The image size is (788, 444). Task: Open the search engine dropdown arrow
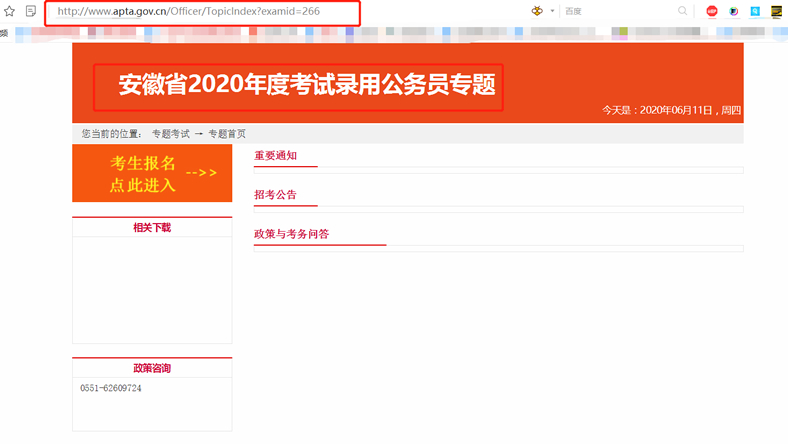552,11
